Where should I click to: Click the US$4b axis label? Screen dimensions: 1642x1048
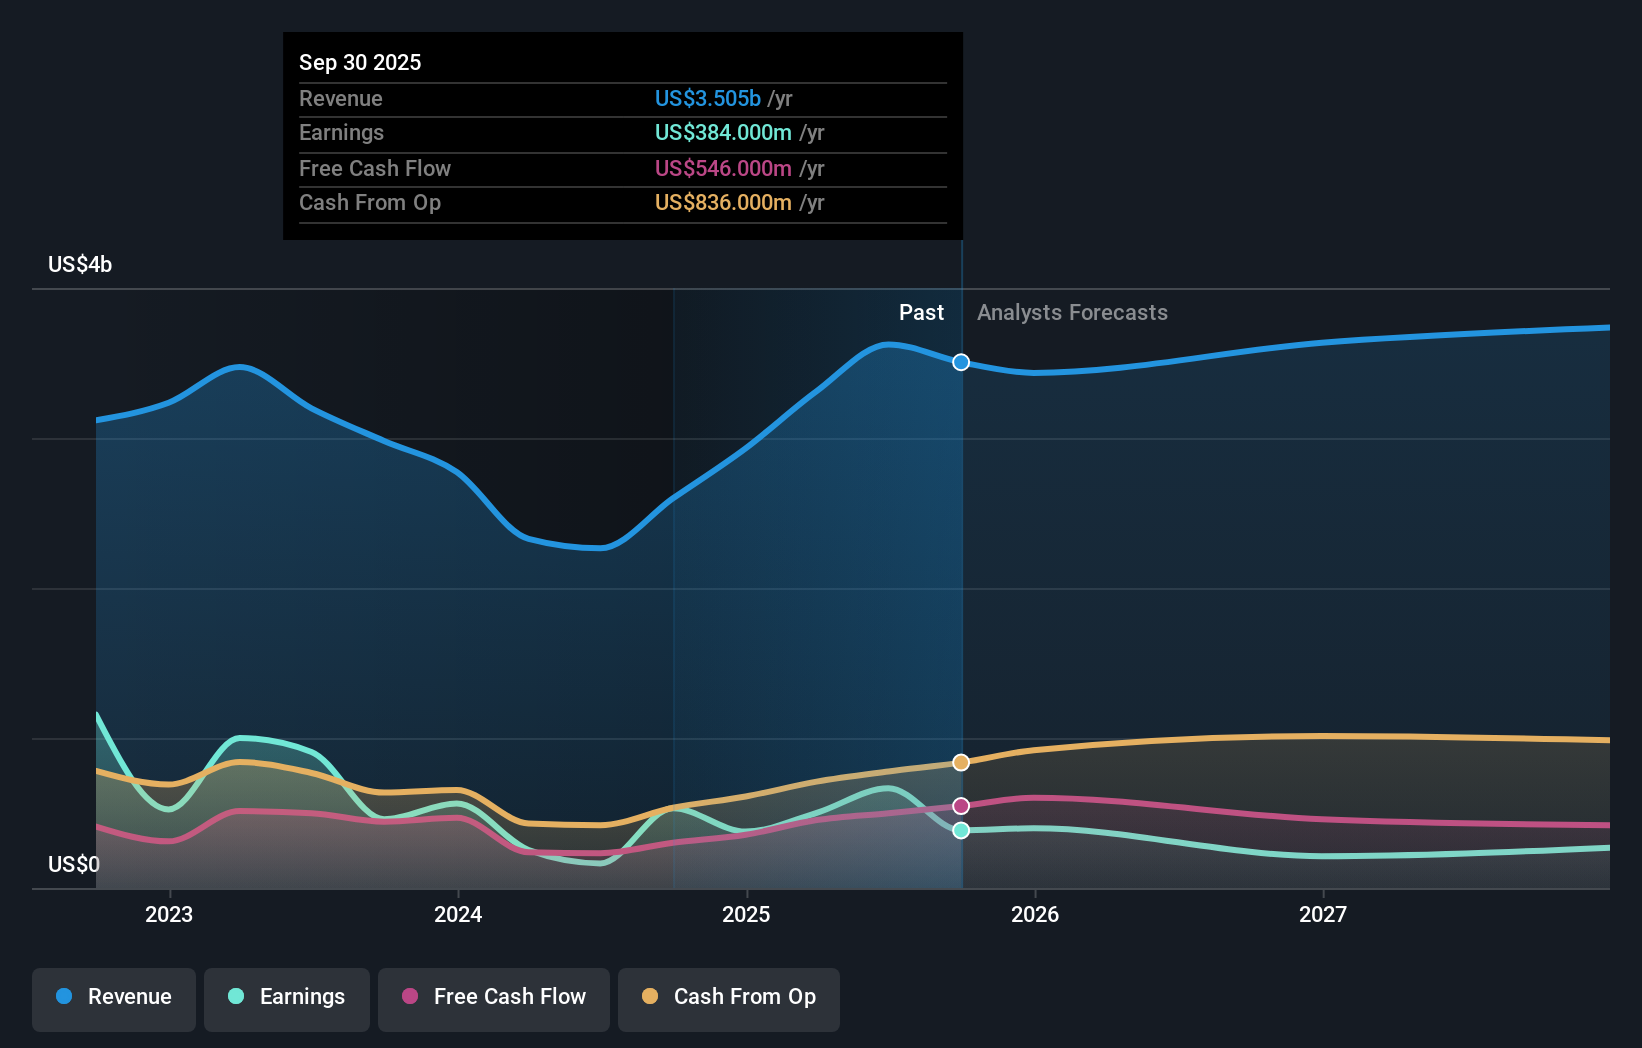(80, 264)
